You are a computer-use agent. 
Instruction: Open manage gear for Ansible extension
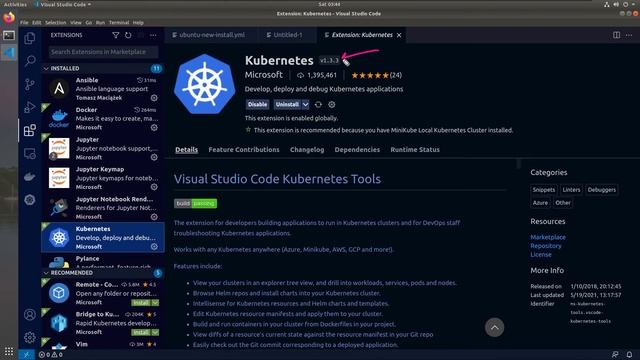[x=154, y=98]
